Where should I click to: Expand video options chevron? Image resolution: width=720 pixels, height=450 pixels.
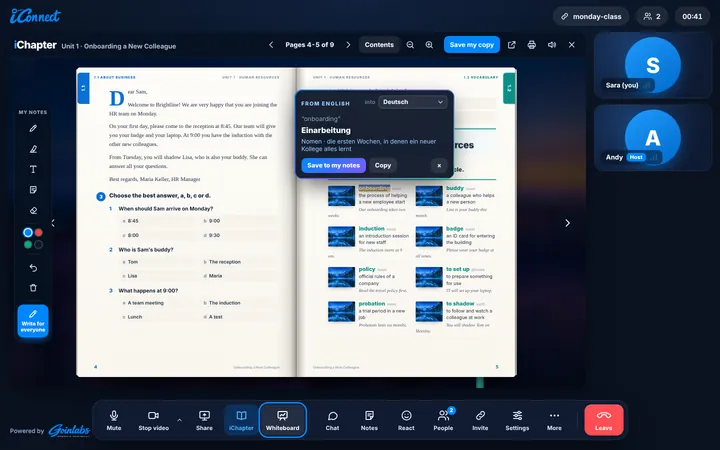(x=180, y=420)
